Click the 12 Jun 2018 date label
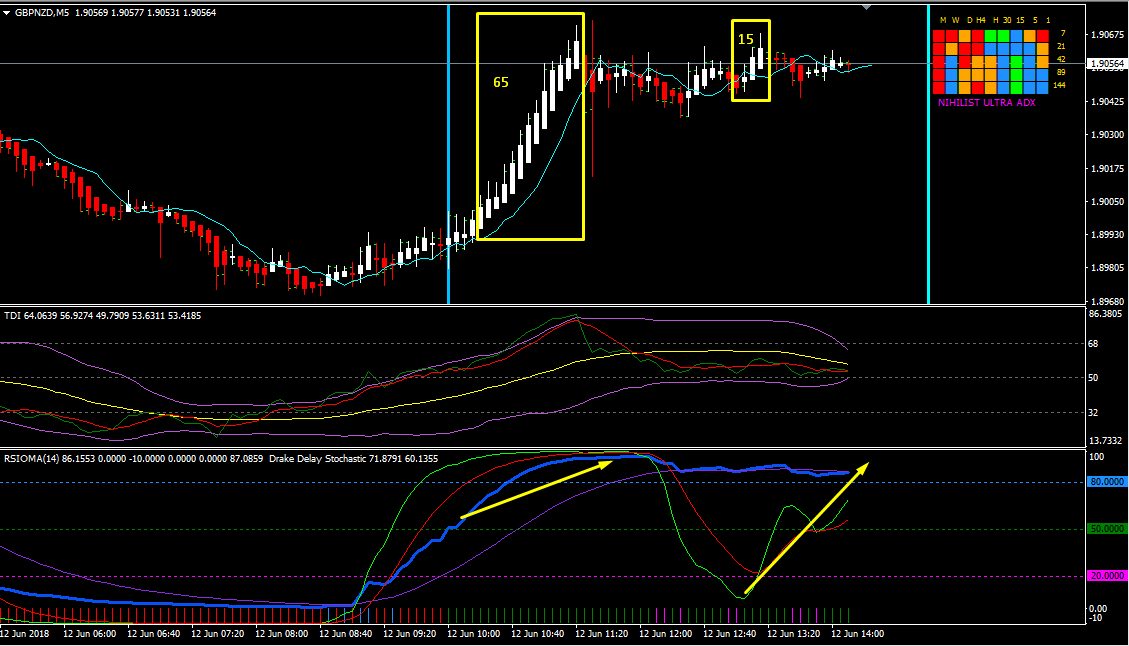This screenshot has height=646, width=1129. (24, 634)
